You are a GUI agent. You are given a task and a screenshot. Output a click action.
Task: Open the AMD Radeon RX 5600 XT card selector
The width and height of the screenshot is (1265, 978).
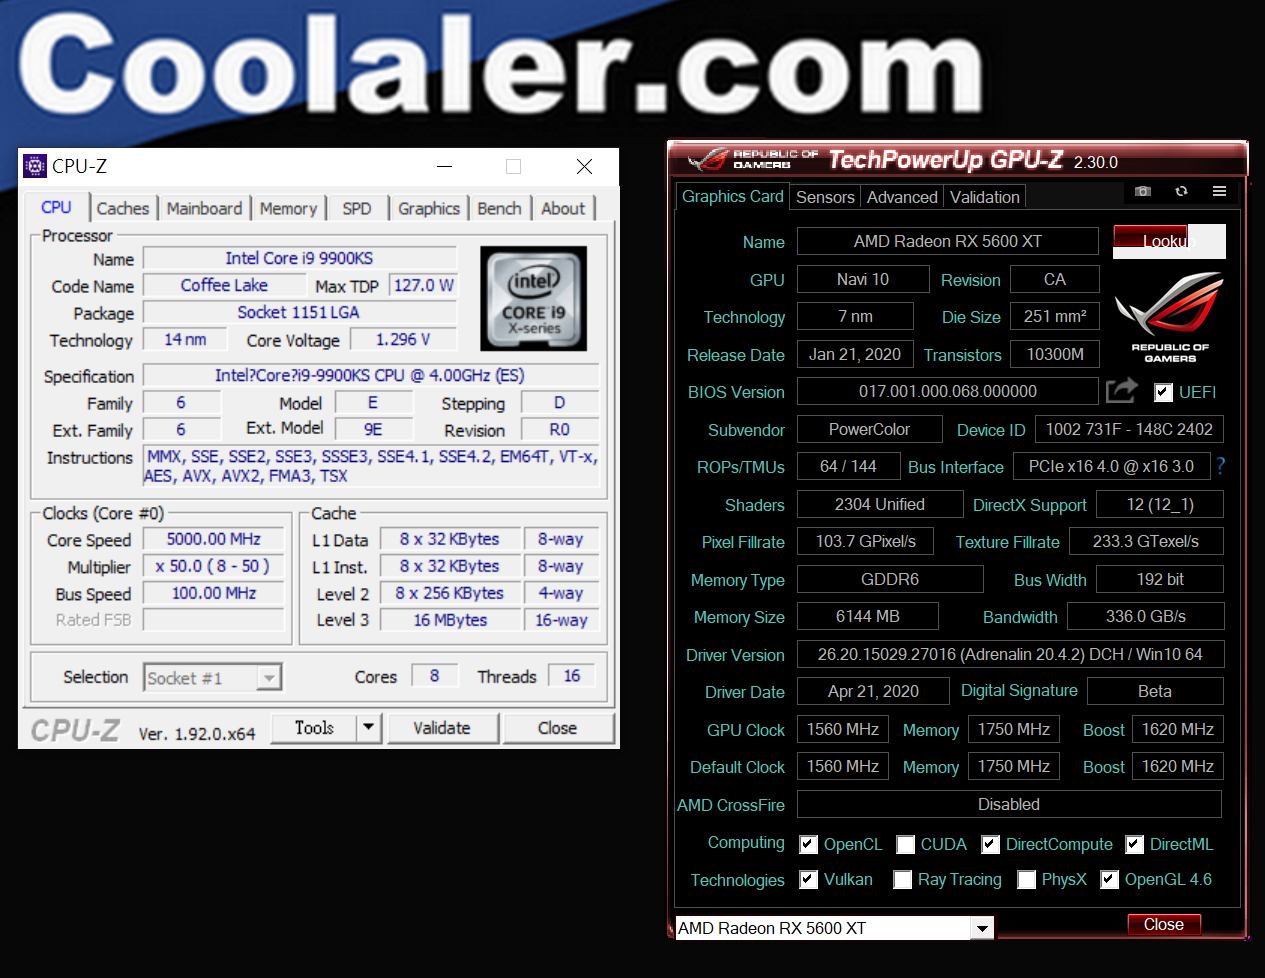[x=834, y=928]
